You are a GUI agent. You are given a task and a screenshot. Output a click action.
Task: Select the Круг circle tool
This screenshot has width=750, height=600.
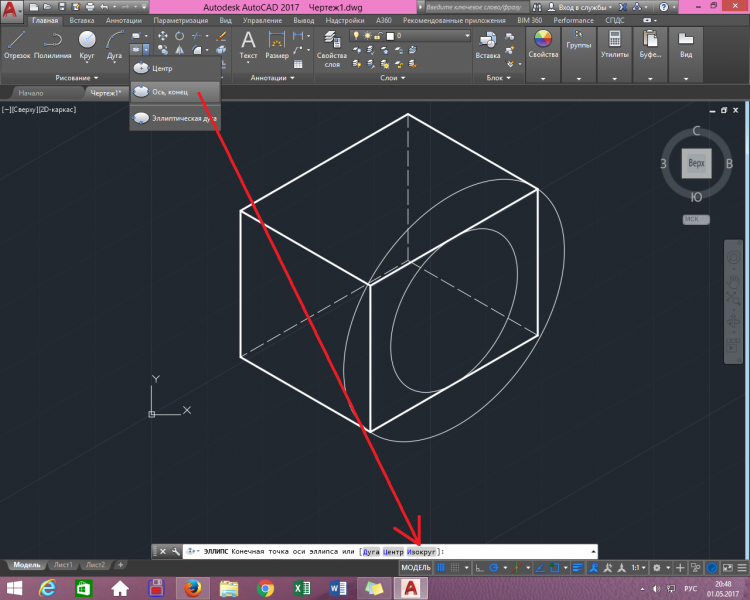tap(87, 45)
